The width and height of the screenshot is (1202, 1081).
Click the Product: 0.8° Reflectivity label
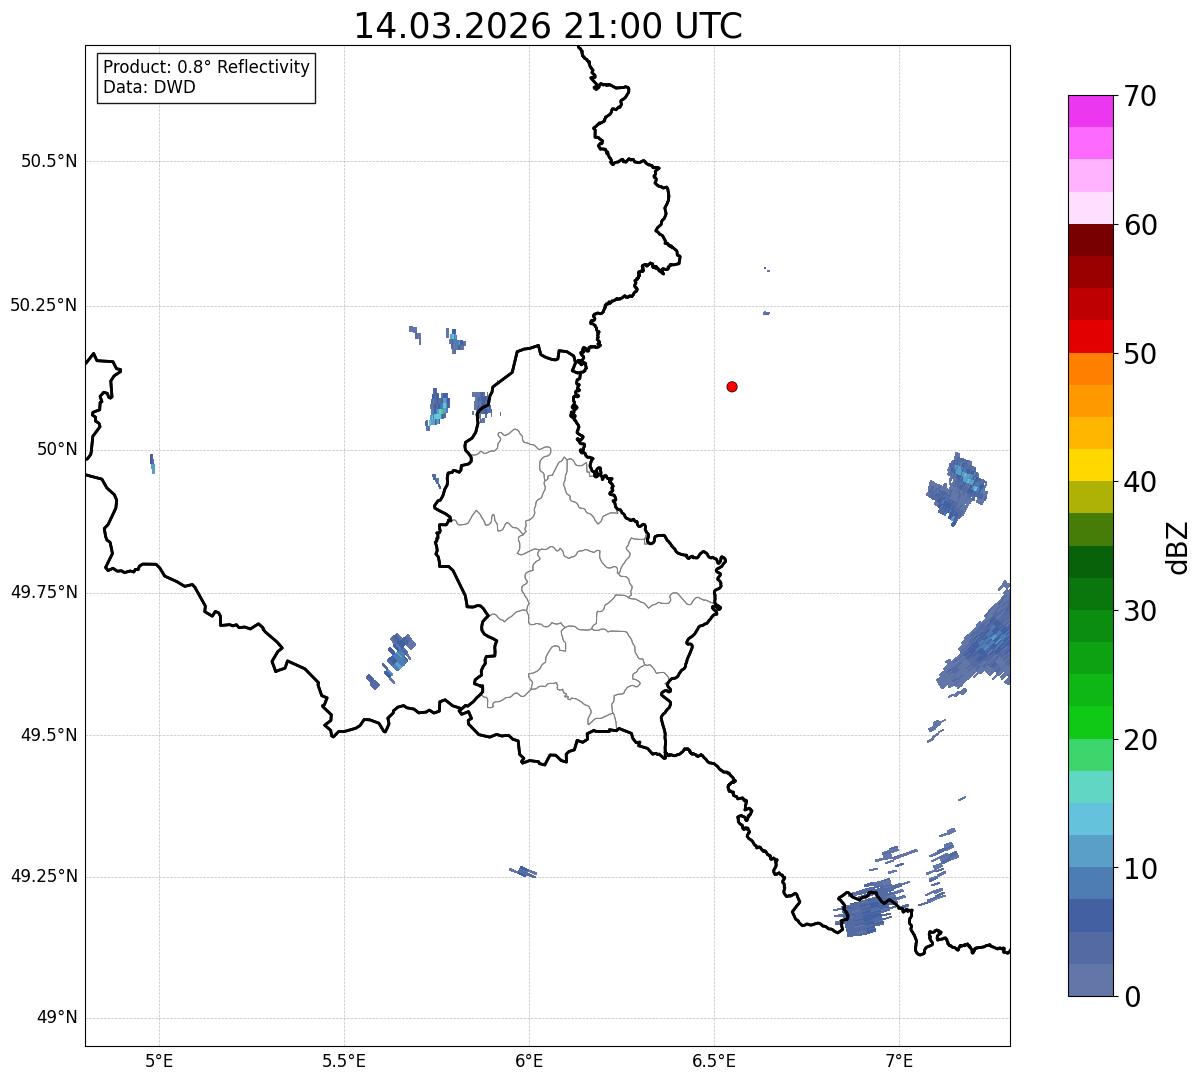(207, 67)
